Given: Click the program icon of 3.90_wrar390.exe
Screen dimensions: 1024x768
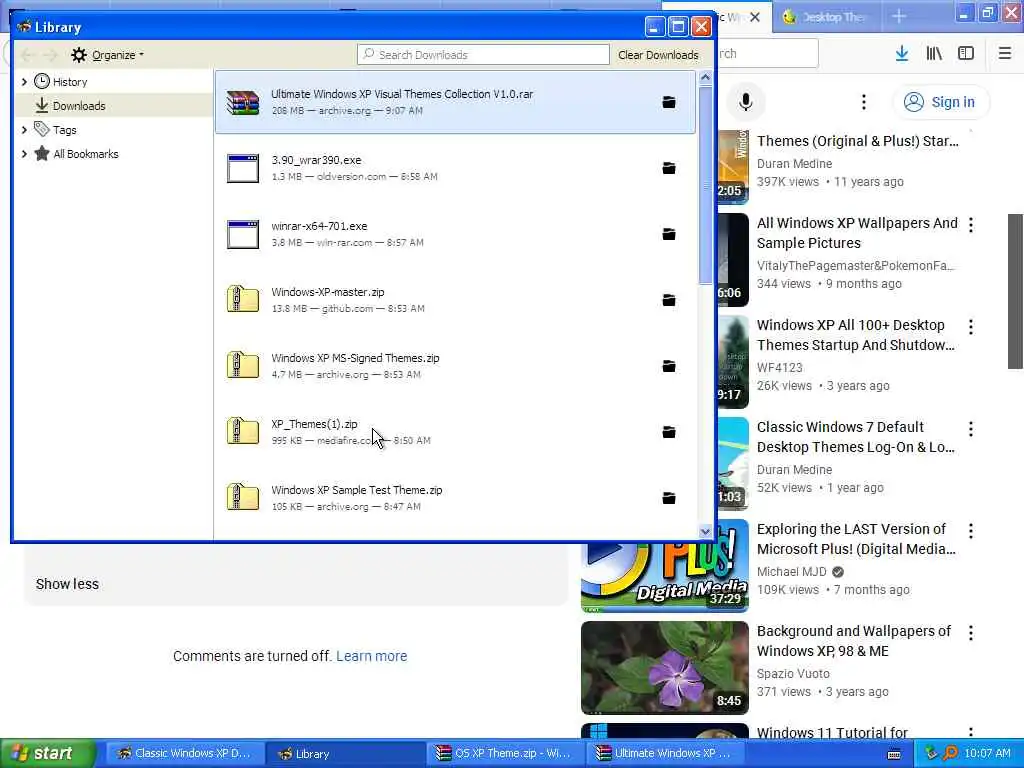Looking at the screenshot, I should point(243,168).
